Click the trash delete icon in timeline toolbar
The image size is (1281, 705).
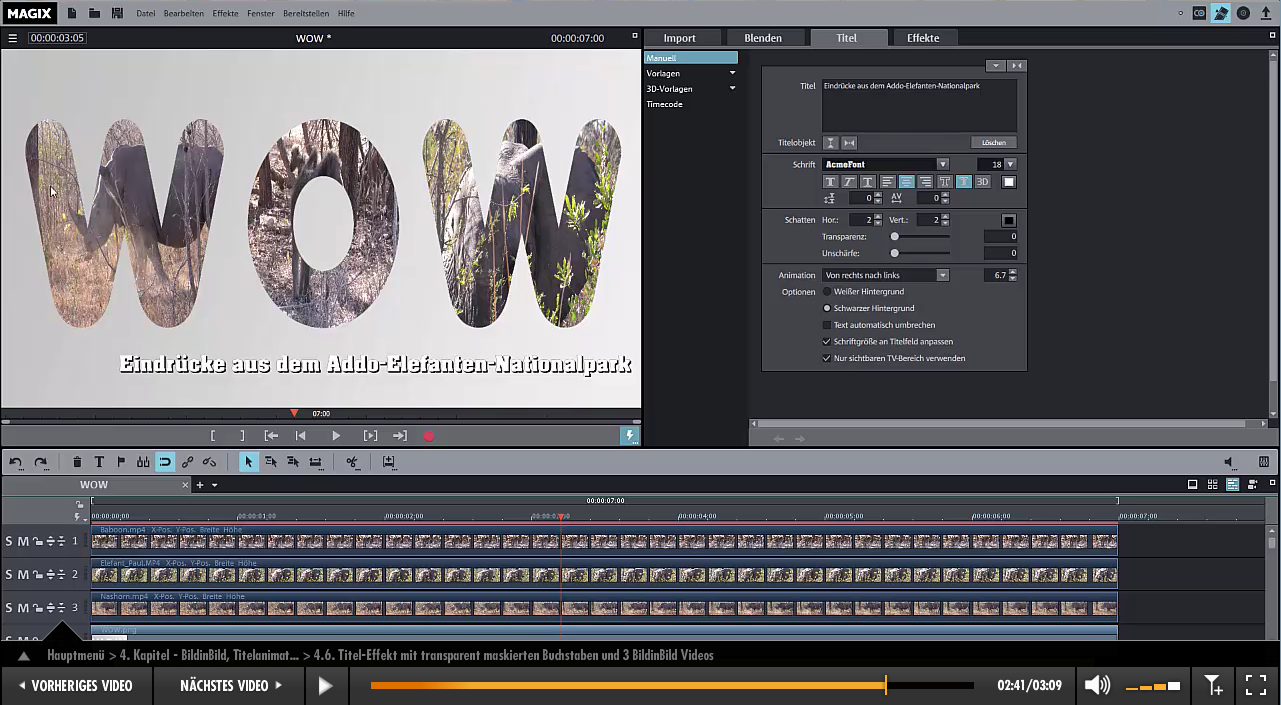tap(77, 462)
